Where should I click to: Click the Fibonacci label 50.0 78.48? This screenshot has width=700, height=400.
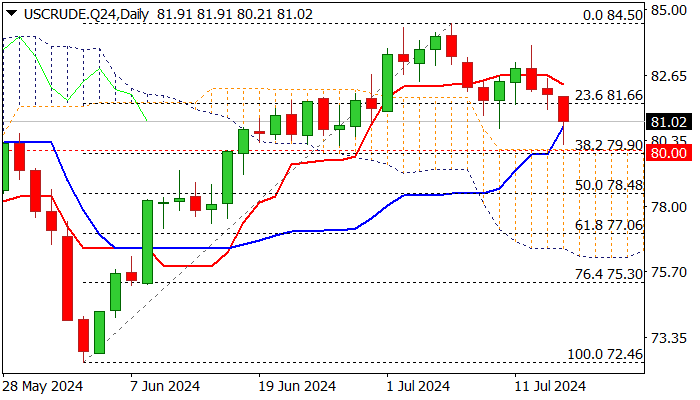(x=609, y=185)
